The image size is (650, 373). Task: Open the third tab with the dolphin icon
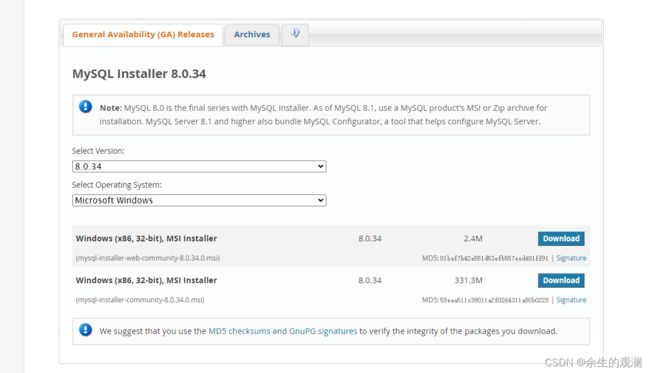click(x=295, y=35)
